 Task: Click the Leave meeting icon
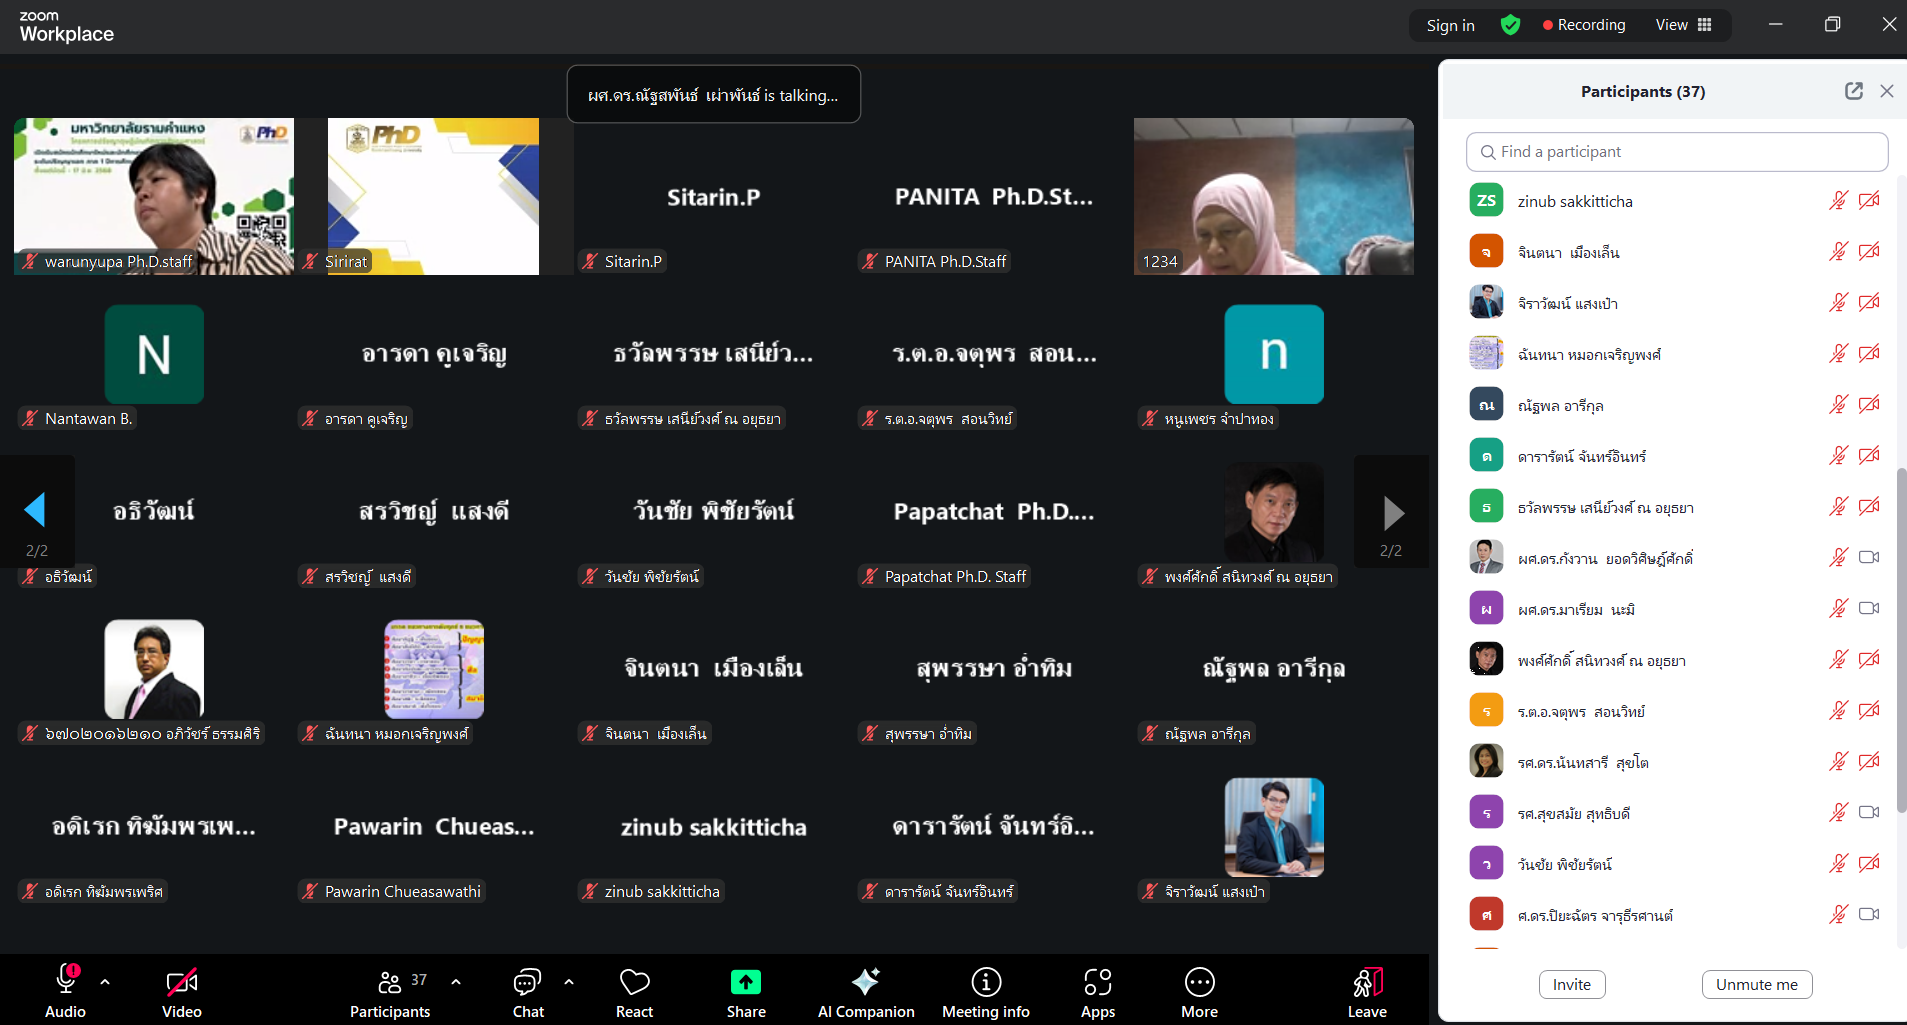tap(1367, 983)
